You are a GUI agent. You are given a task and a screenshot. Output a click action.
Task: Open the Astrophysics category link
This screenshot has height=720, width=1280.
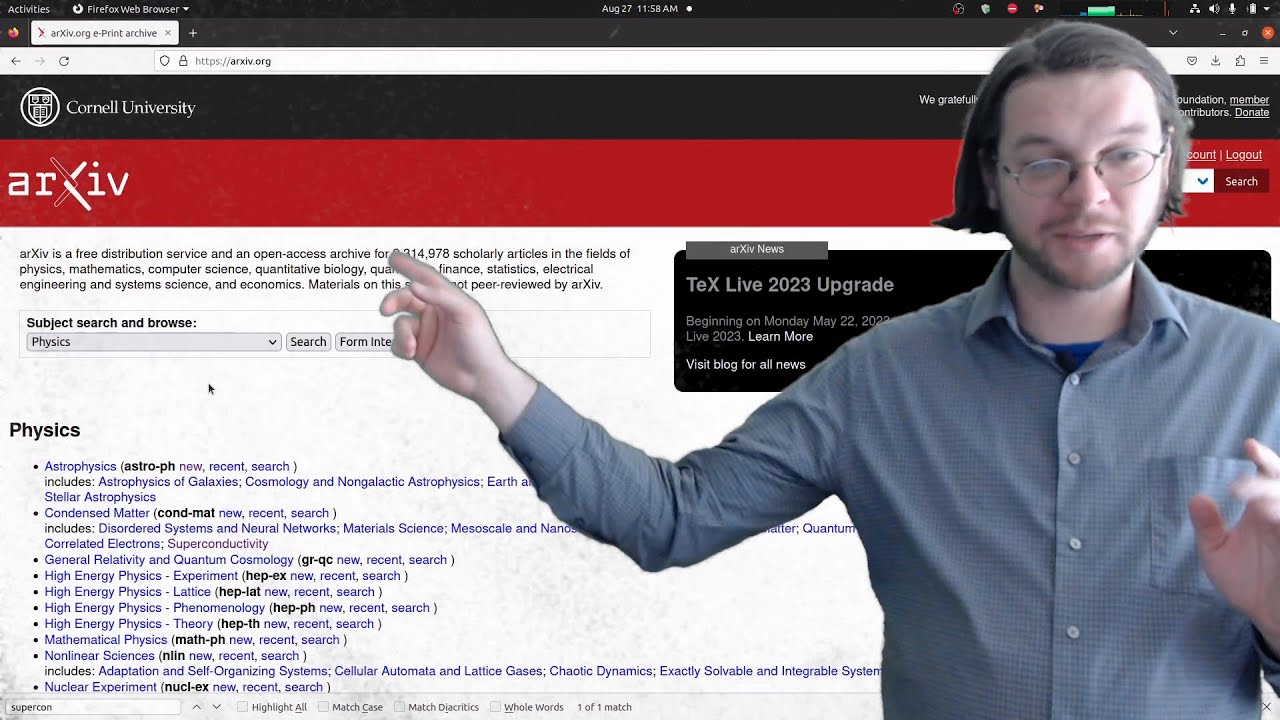click(x=80, y=467)
